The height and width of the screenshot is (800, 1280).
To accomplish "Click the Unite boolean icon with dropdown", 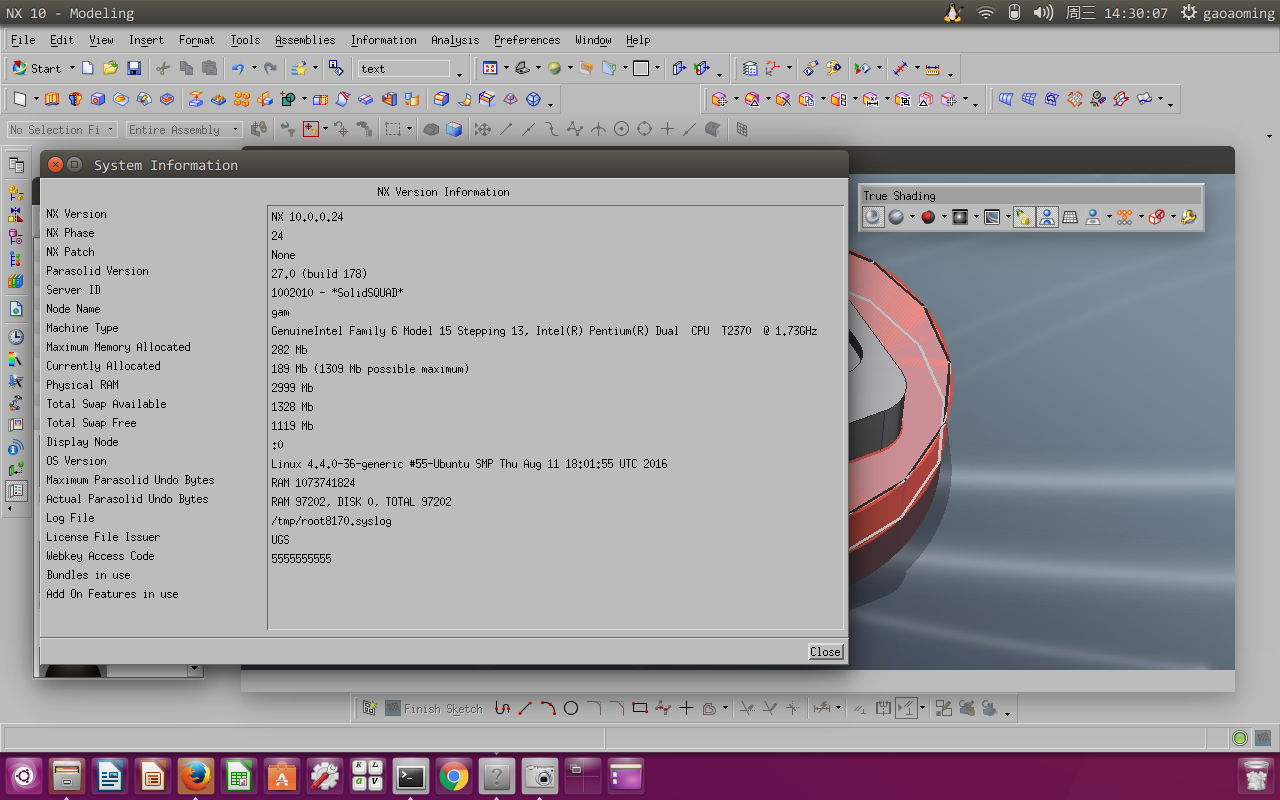I will point(288,99).
